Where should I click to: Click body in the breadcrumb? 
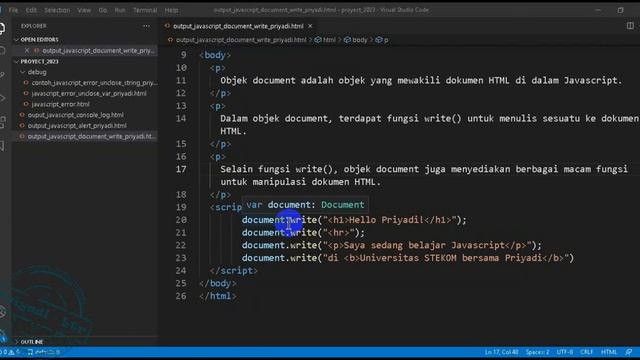click(359, 40)
